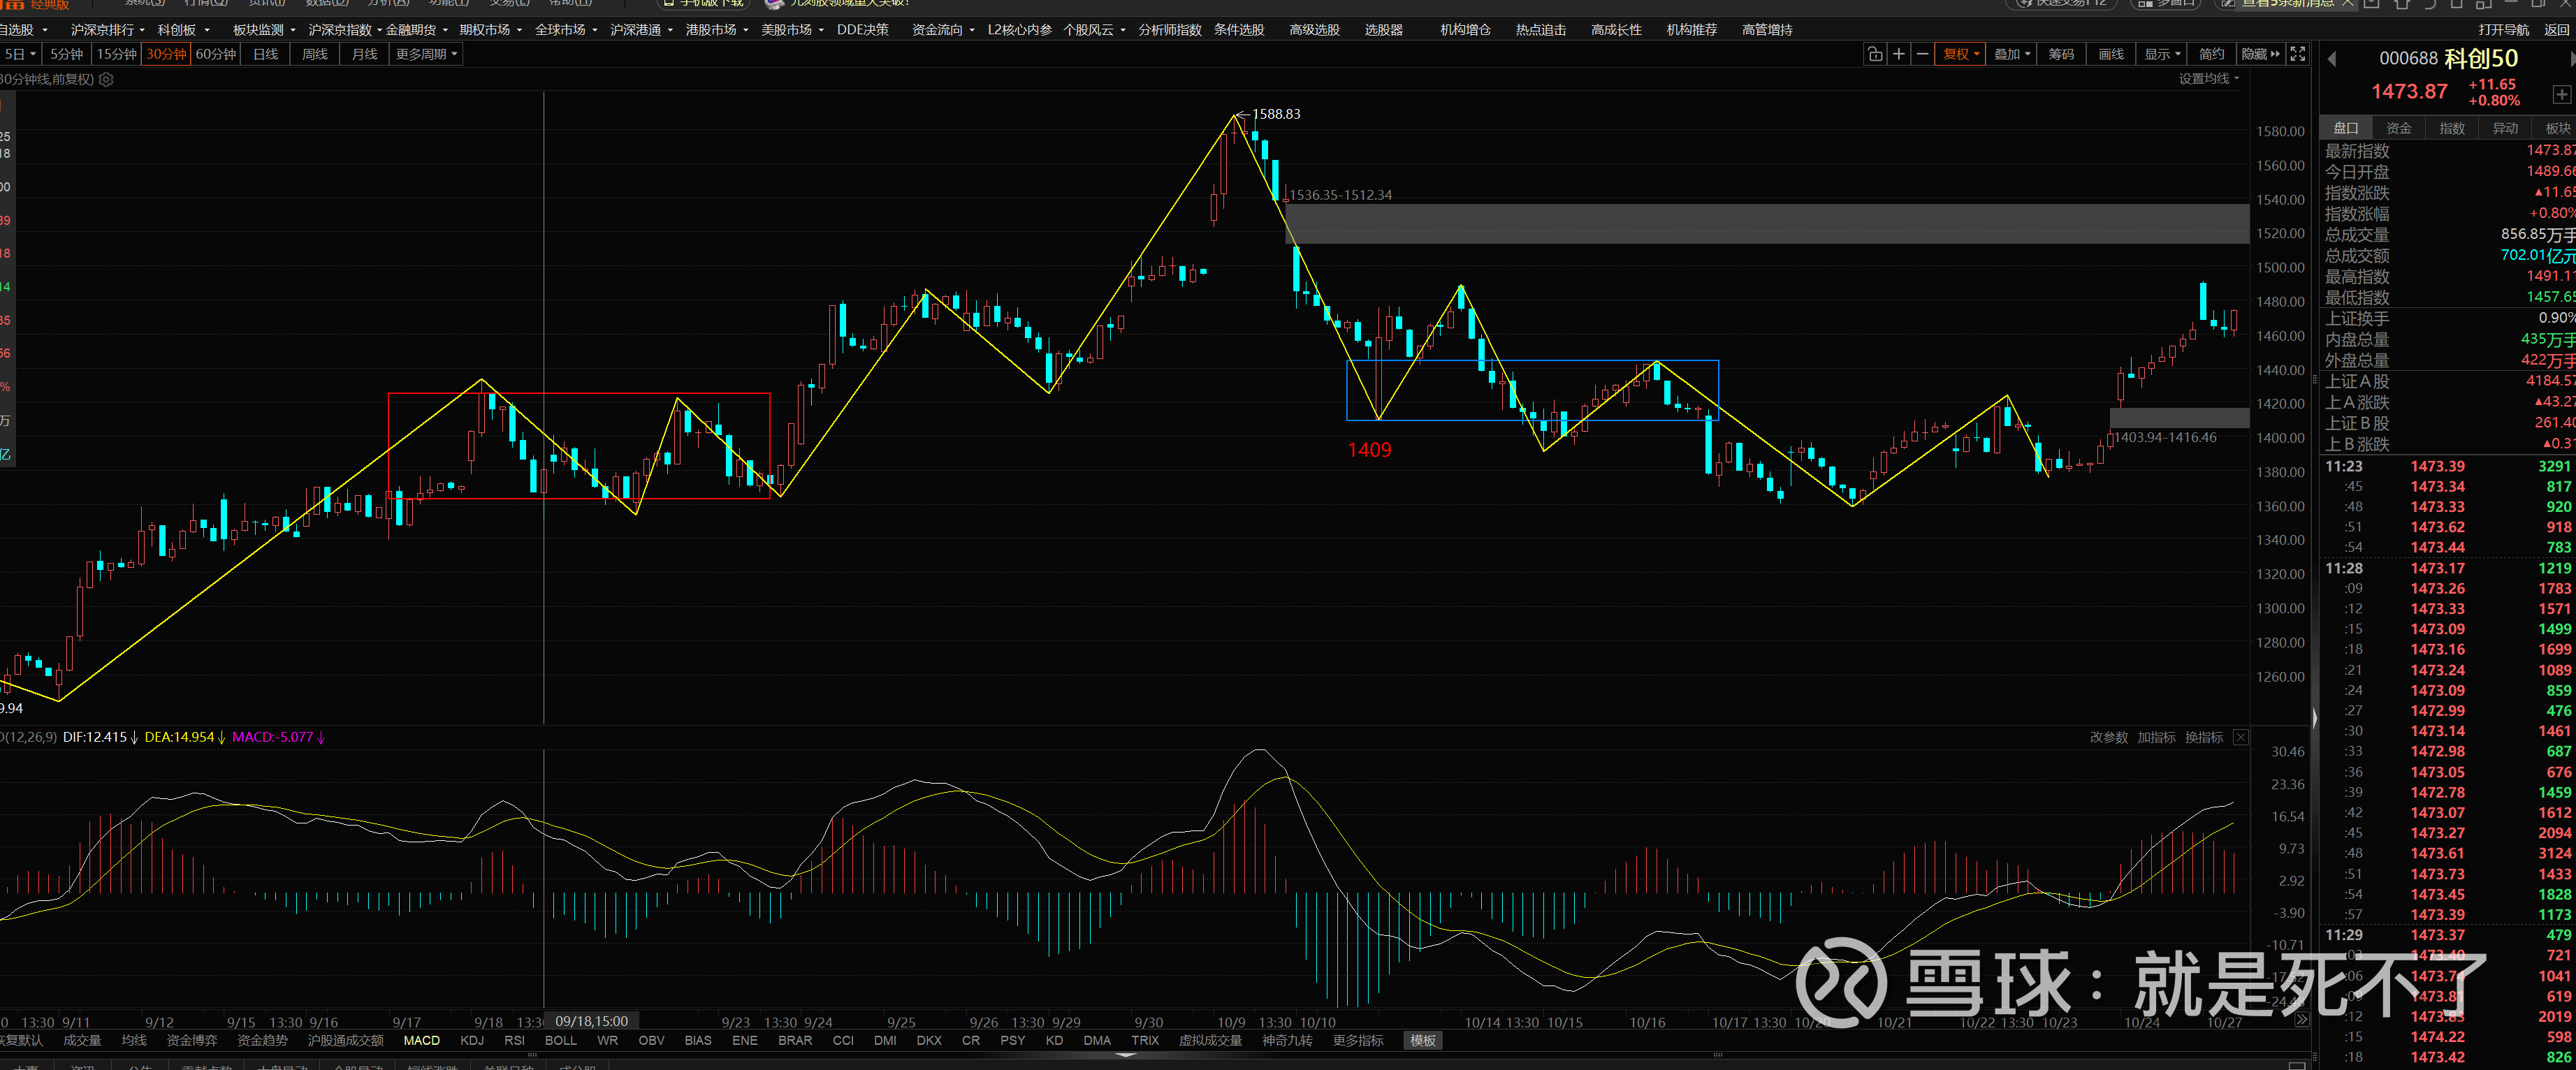Close the MACD indicator panel with X
Screen dimensions: 2576x1070
pos(2240,737)
